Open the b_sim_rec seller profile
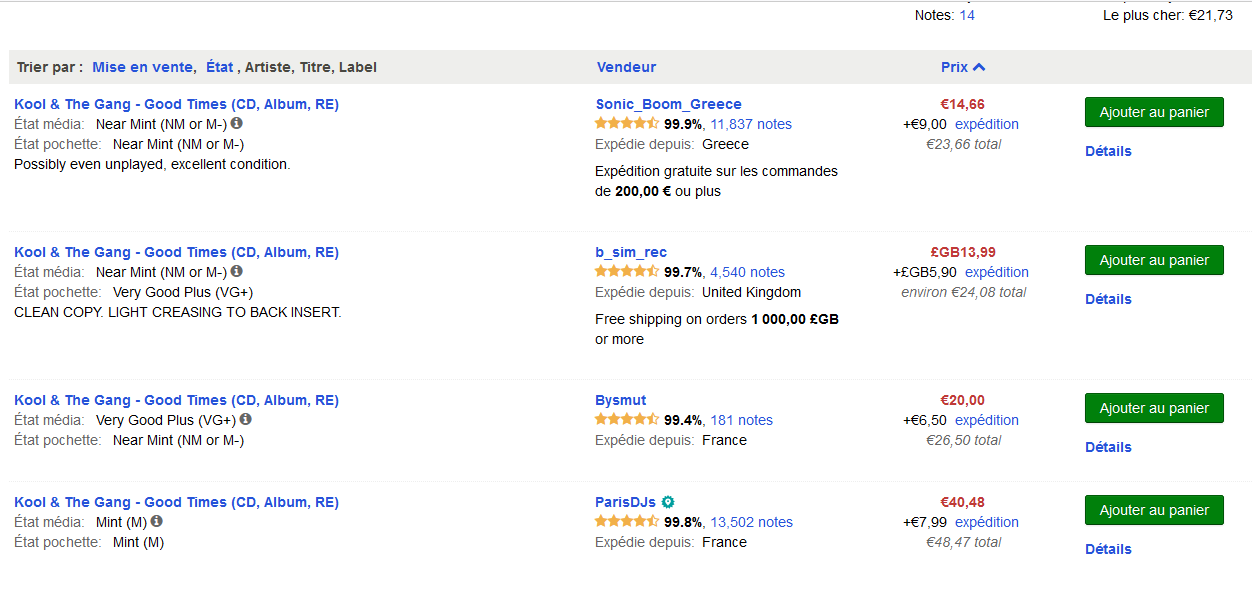This screenshot has width=1252, height=593. 631,252
